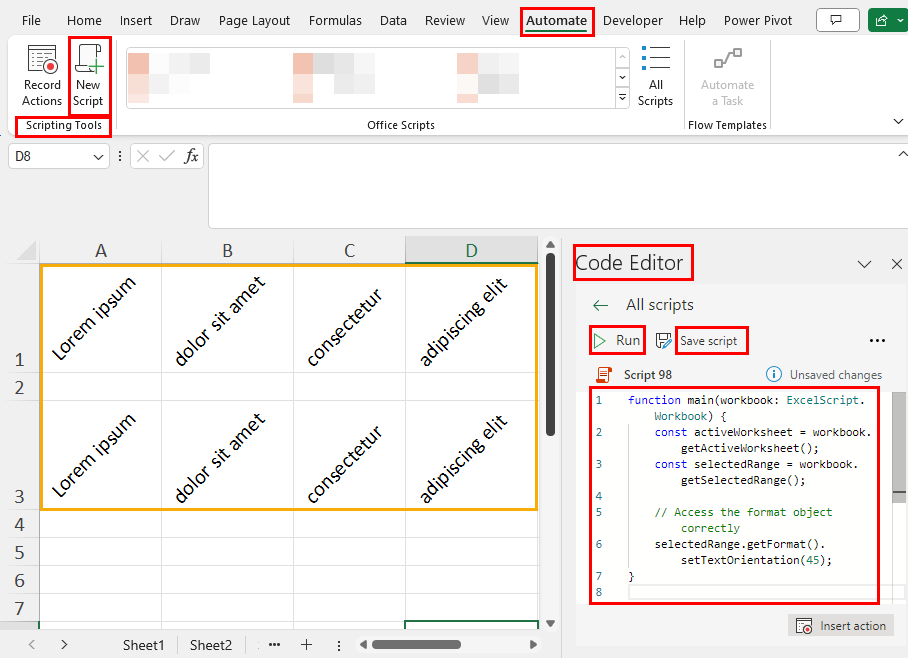Go to next sheet tab arrow
Image resolution: width=908 pixels, height=658 pixels.
(64, 645)
